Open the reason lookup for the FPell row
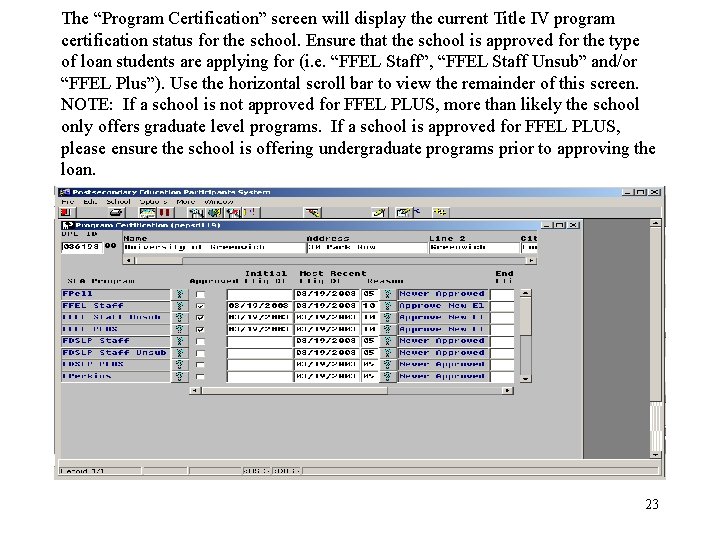 388,294
